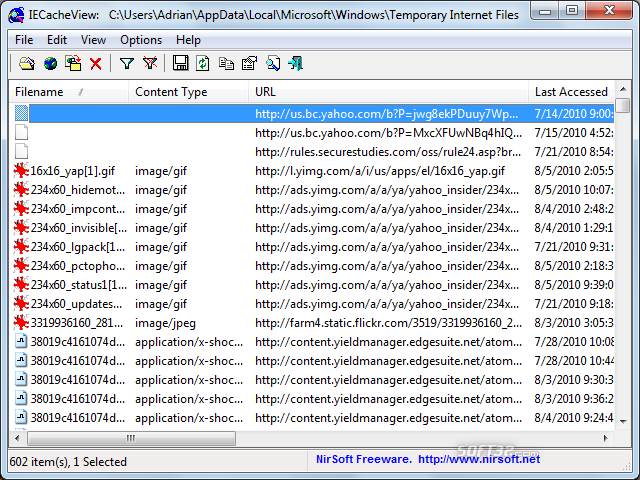Image resolution: width=640 pixels, height=480 pixels.
Task: Open the File menu
Action: [x=24, y=40]
